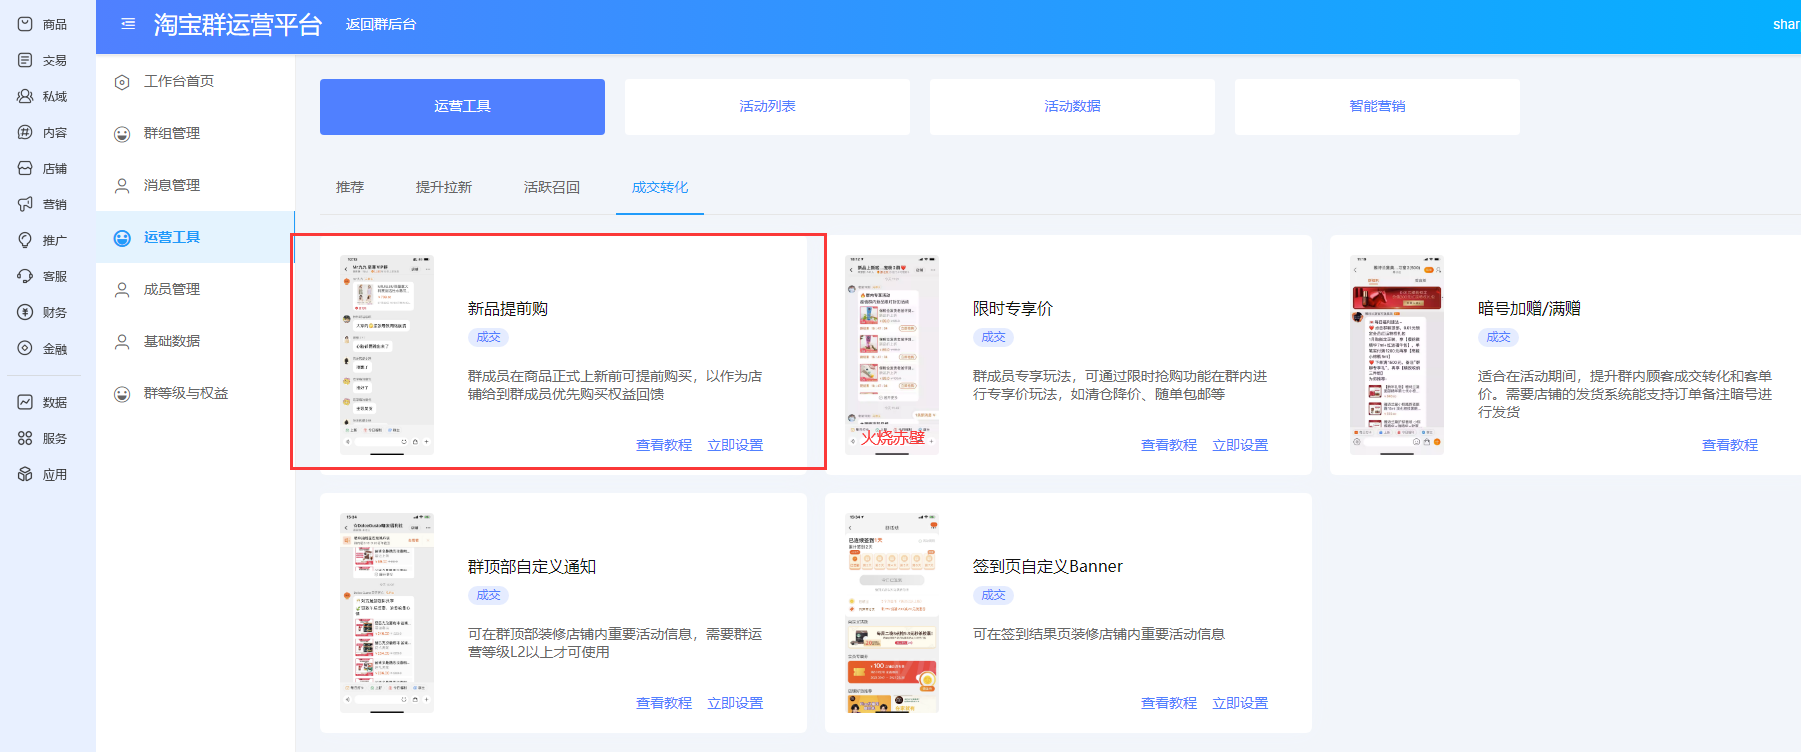Click the 淘宝群运营平台 header title
The height and width of the screenshot is (752, 1801).
tap(238, 25)
